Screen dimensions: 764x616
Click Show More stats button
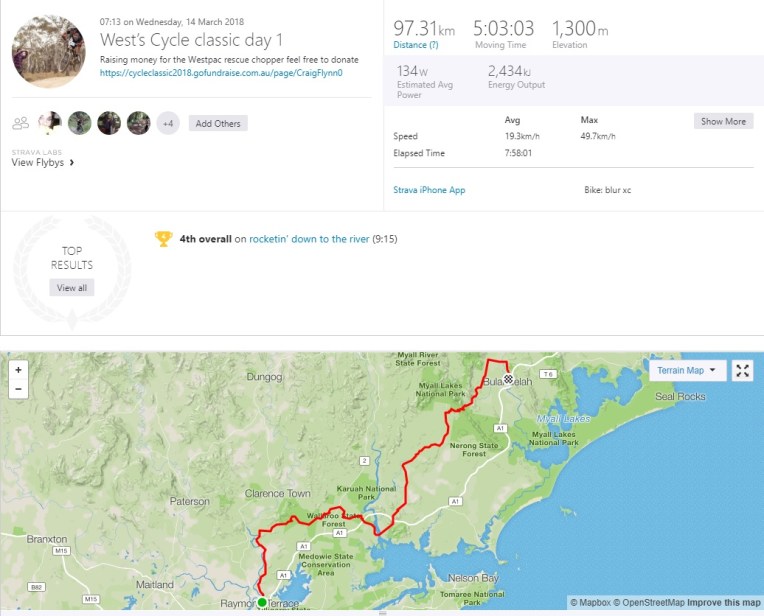click(723, 121)
